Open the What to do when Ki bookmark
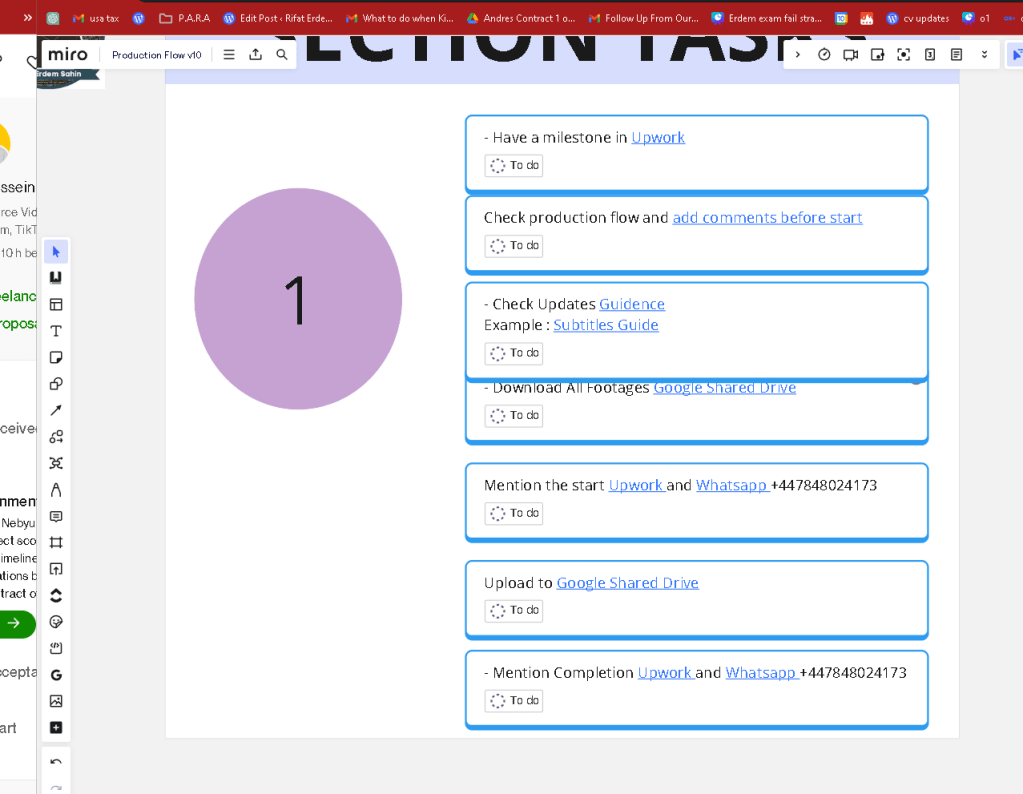This screenshot has height=794, width=1023. click(399, 18)
